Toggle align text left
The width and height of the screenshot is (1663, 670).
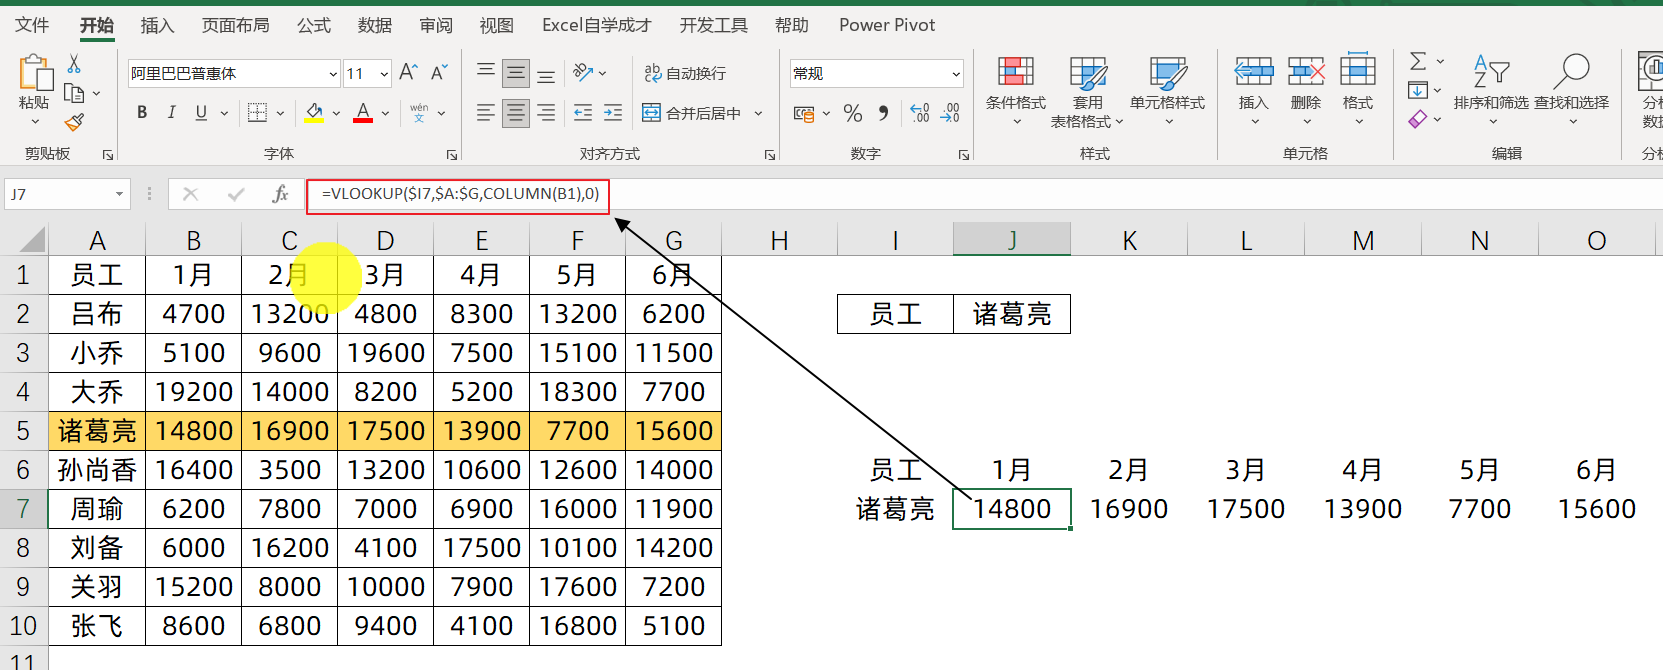[x=486, y=112]
